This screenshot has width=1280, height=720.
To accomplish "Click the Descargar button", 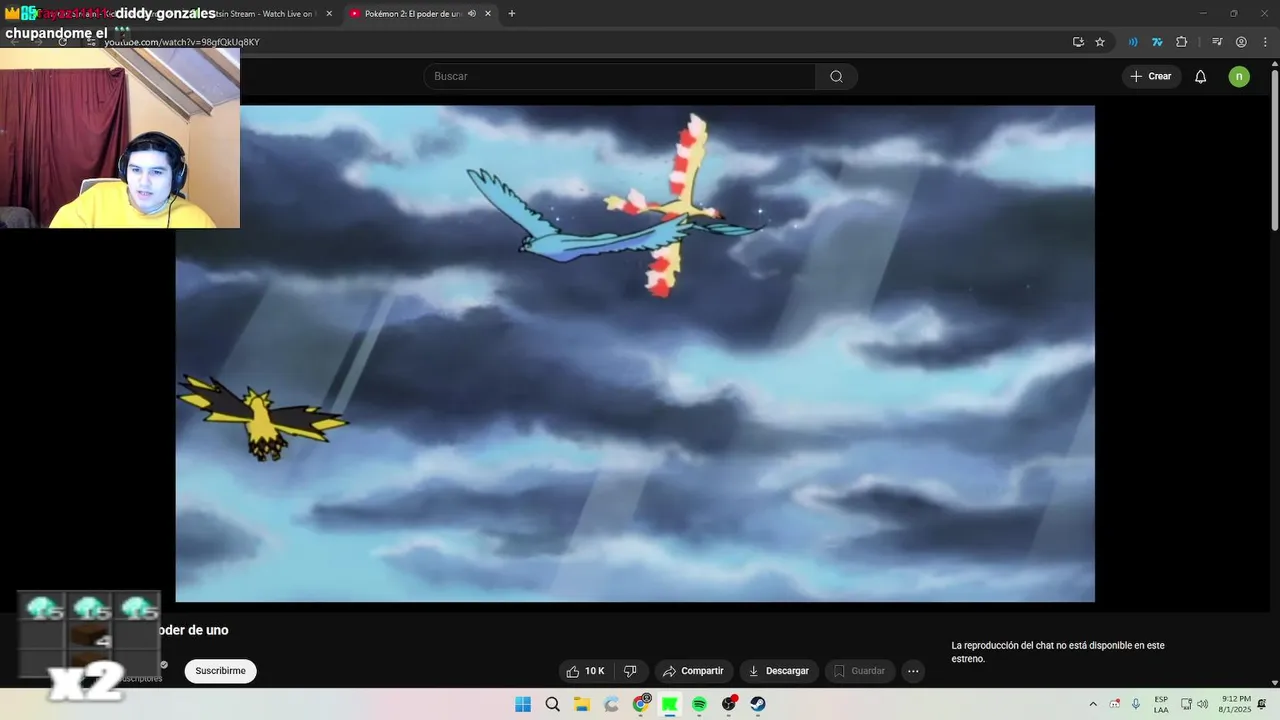I will pyautogui.click(x=779, y=671).
